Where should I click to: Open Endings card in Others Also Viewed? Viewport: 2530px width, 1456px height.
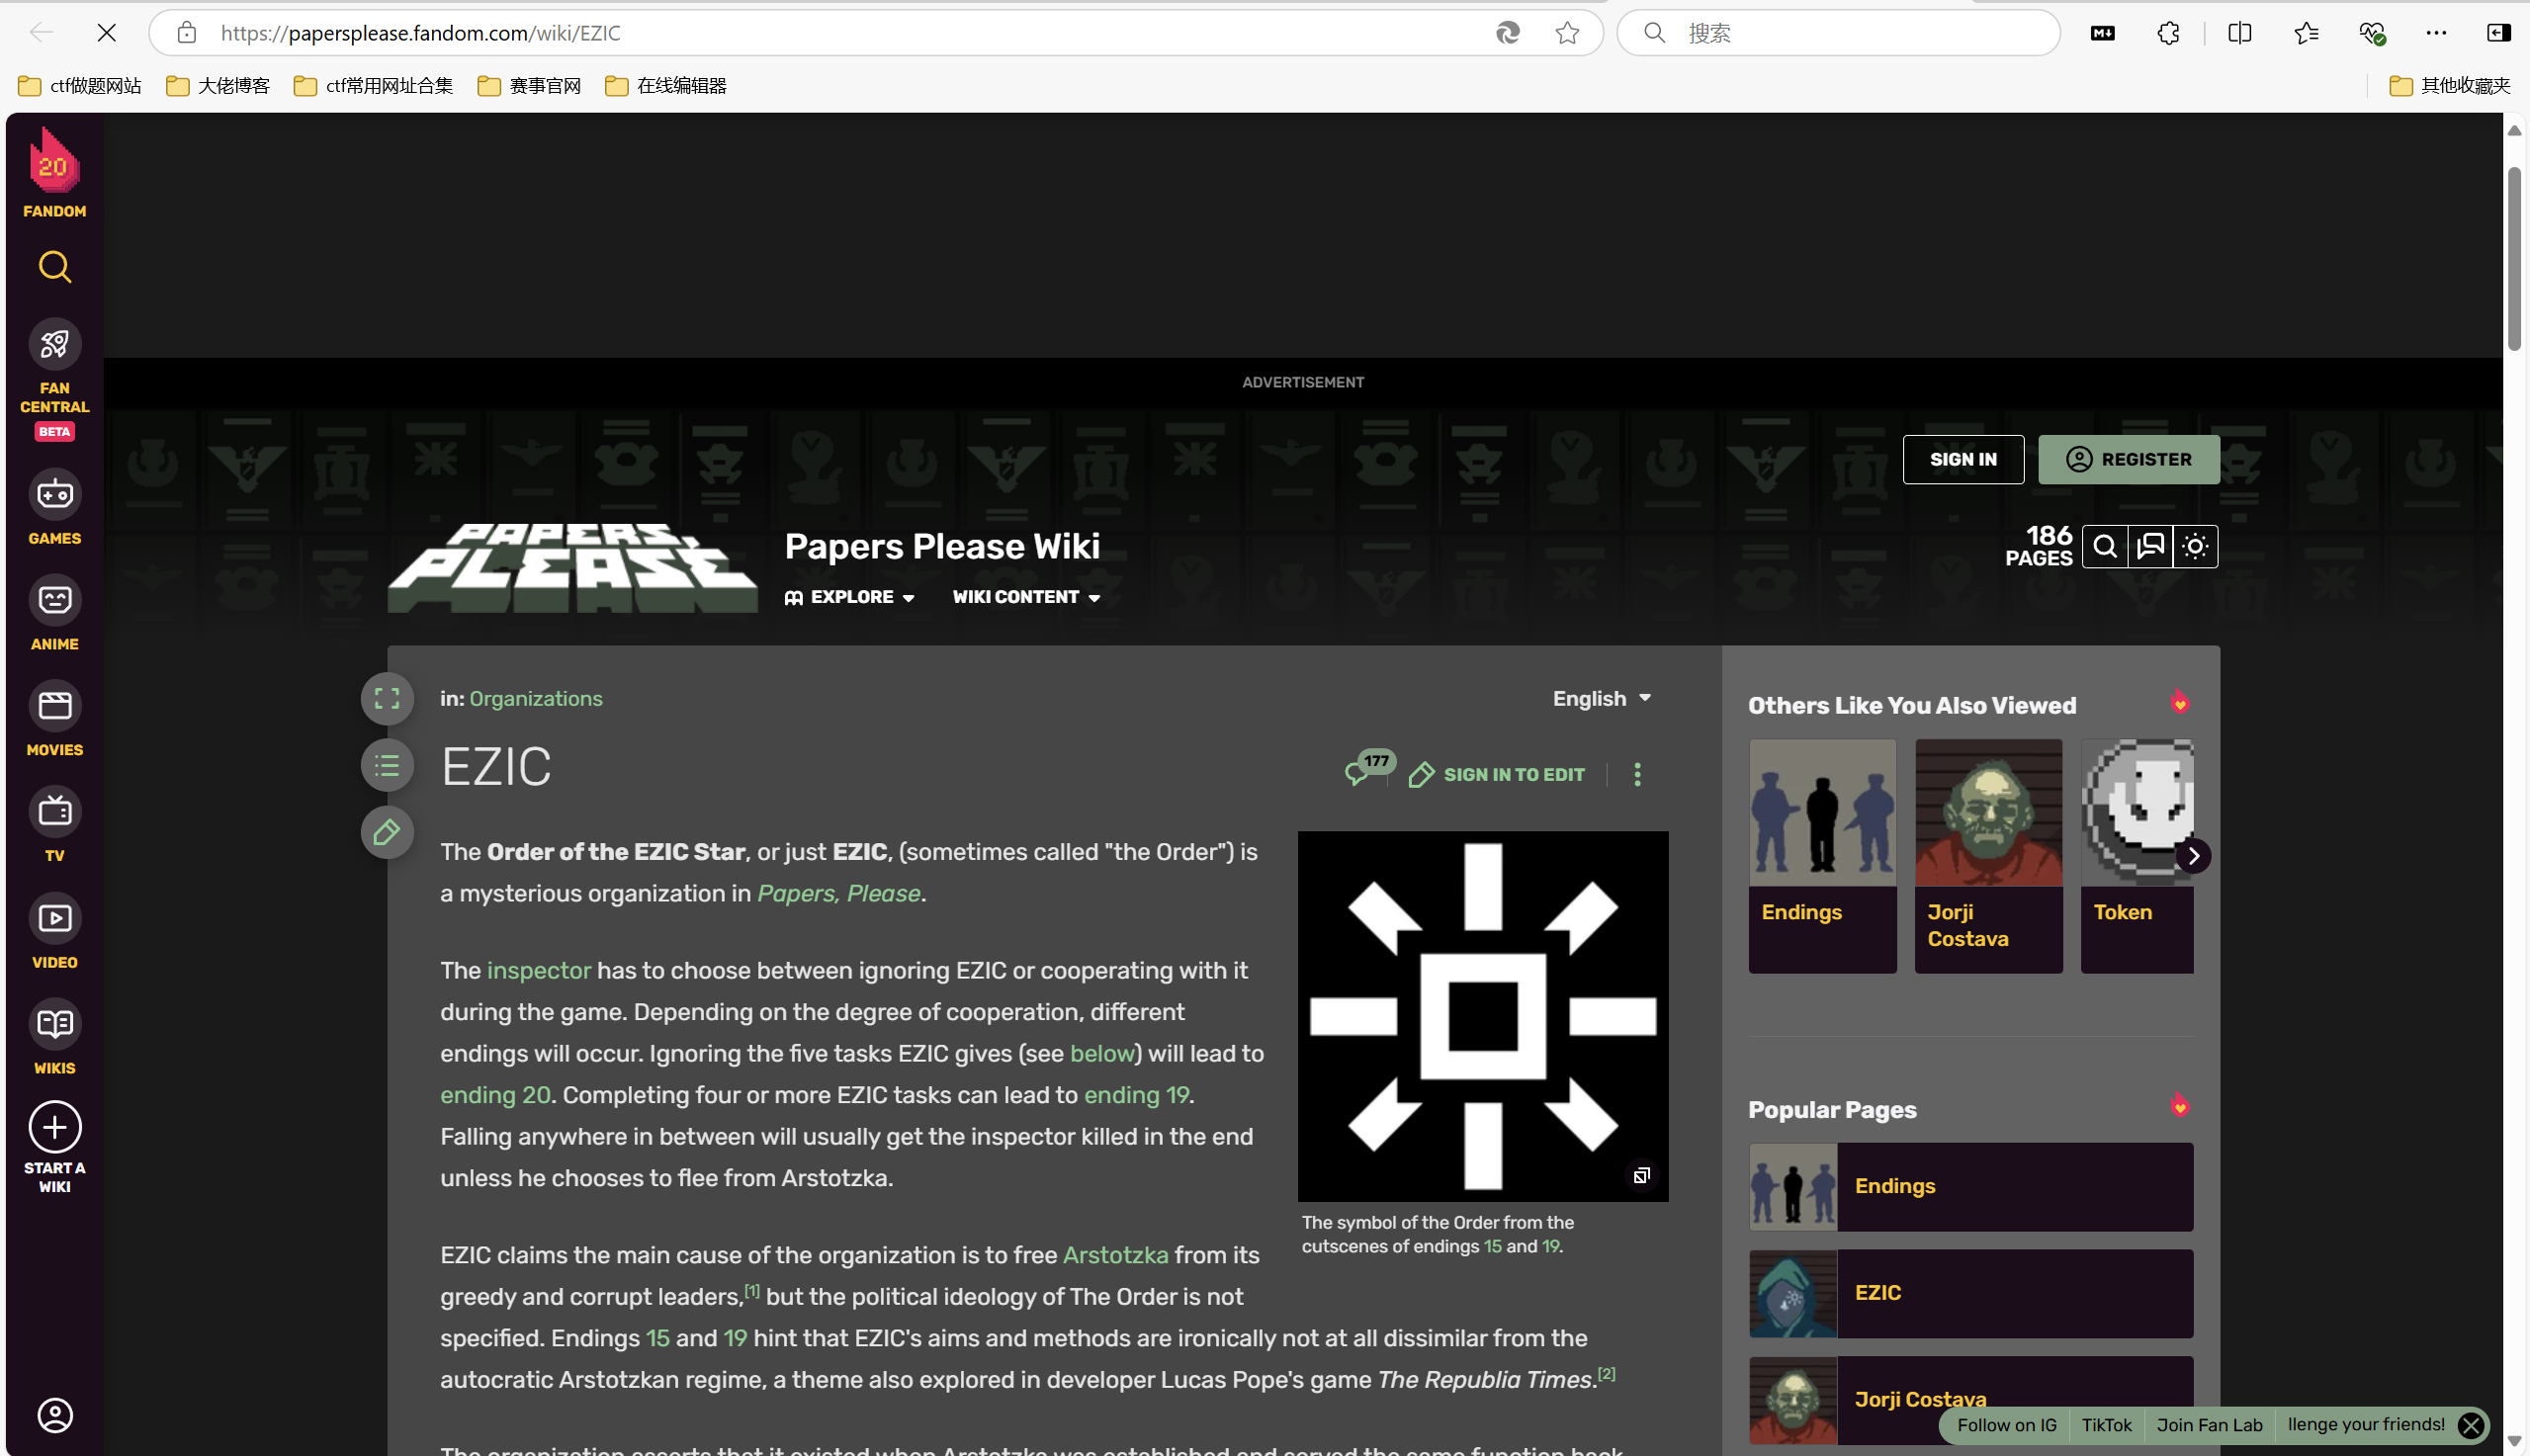tap(1822, 856)
